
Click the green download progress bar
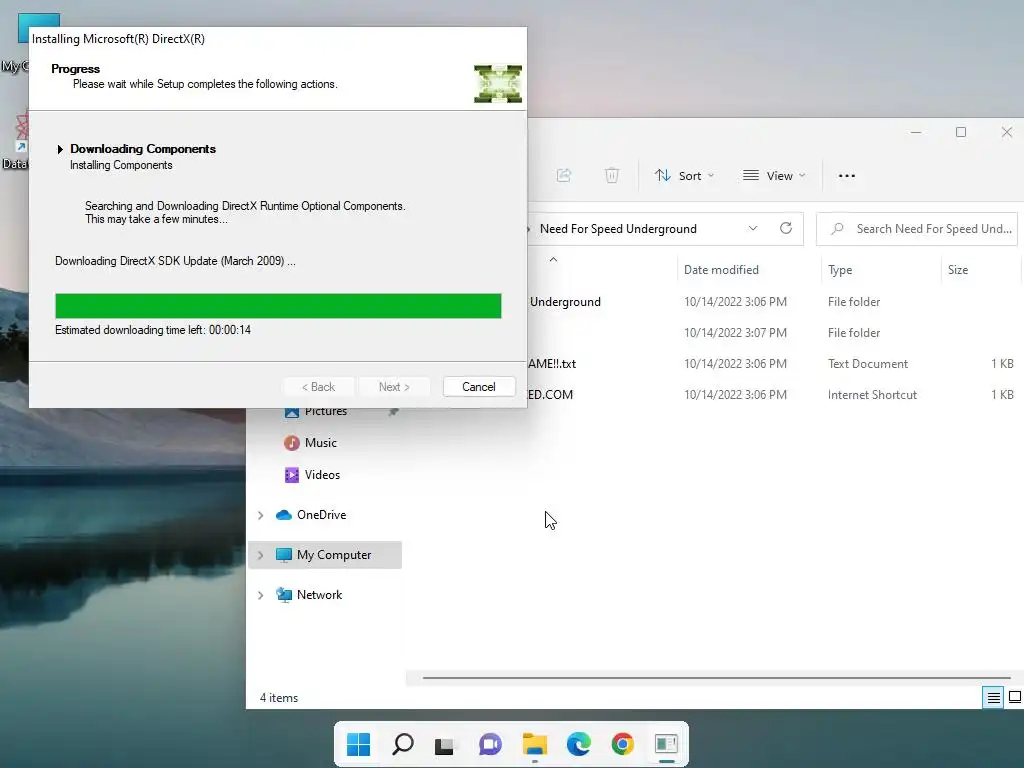[278, 306]
